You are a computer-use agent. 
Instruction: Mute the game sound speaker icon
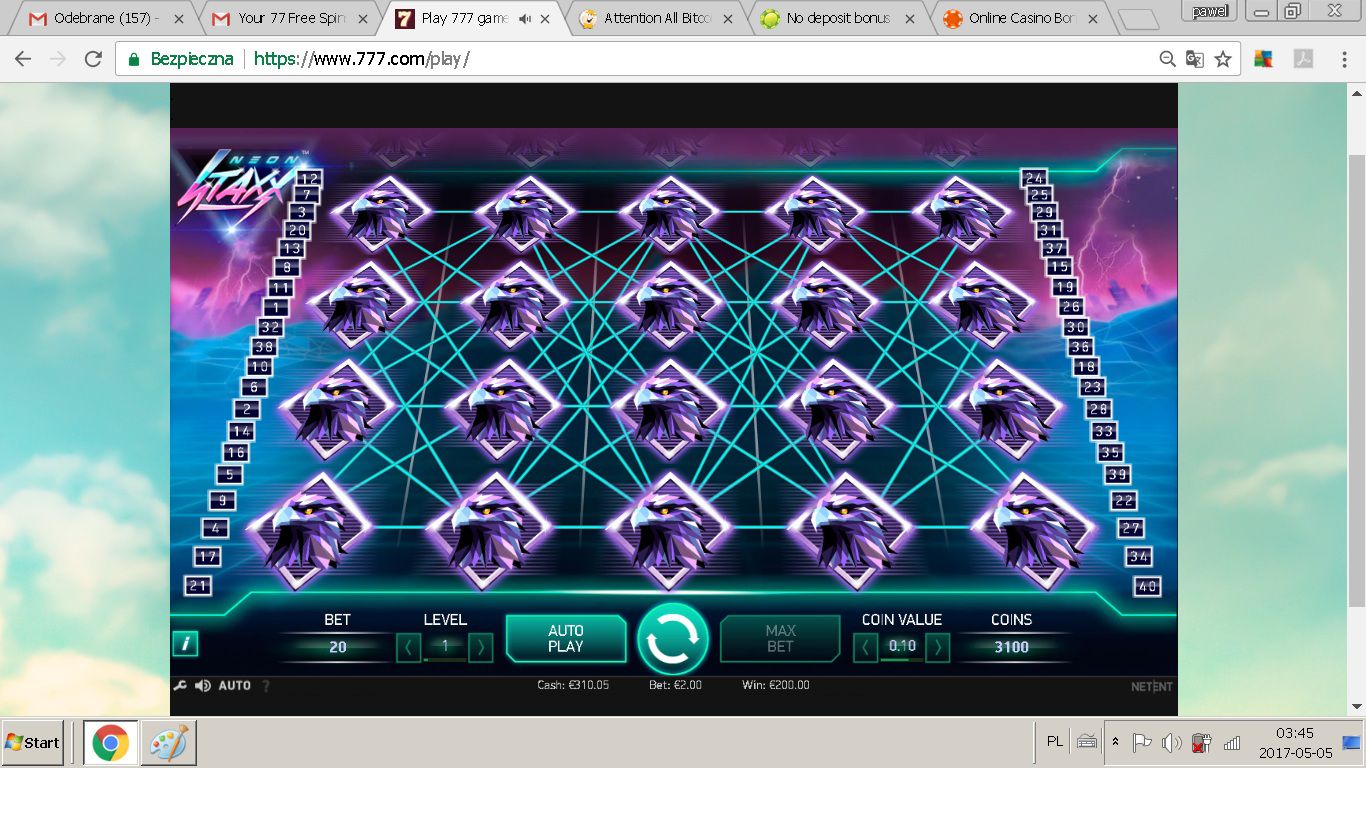tap(203, 686)
